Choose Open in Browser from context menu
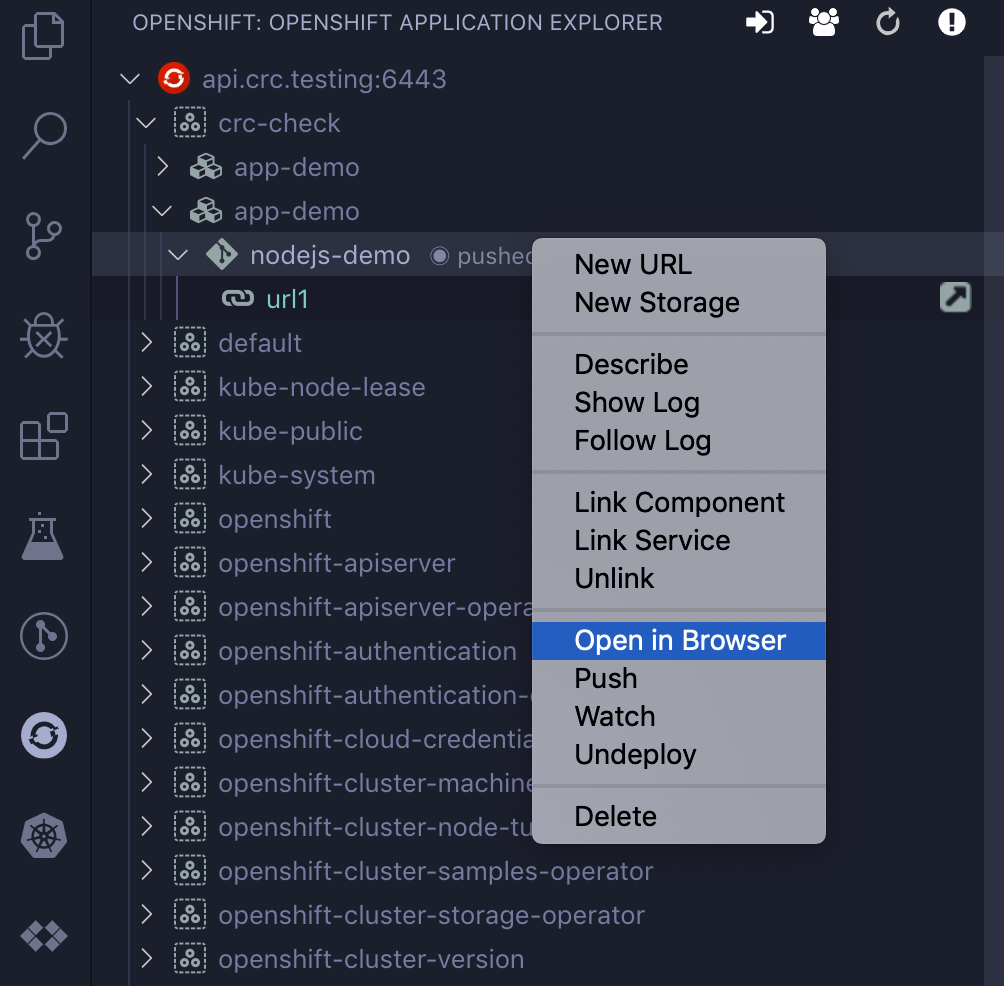This screenshot has width=1004, height=986. click(x=679, y=641)
